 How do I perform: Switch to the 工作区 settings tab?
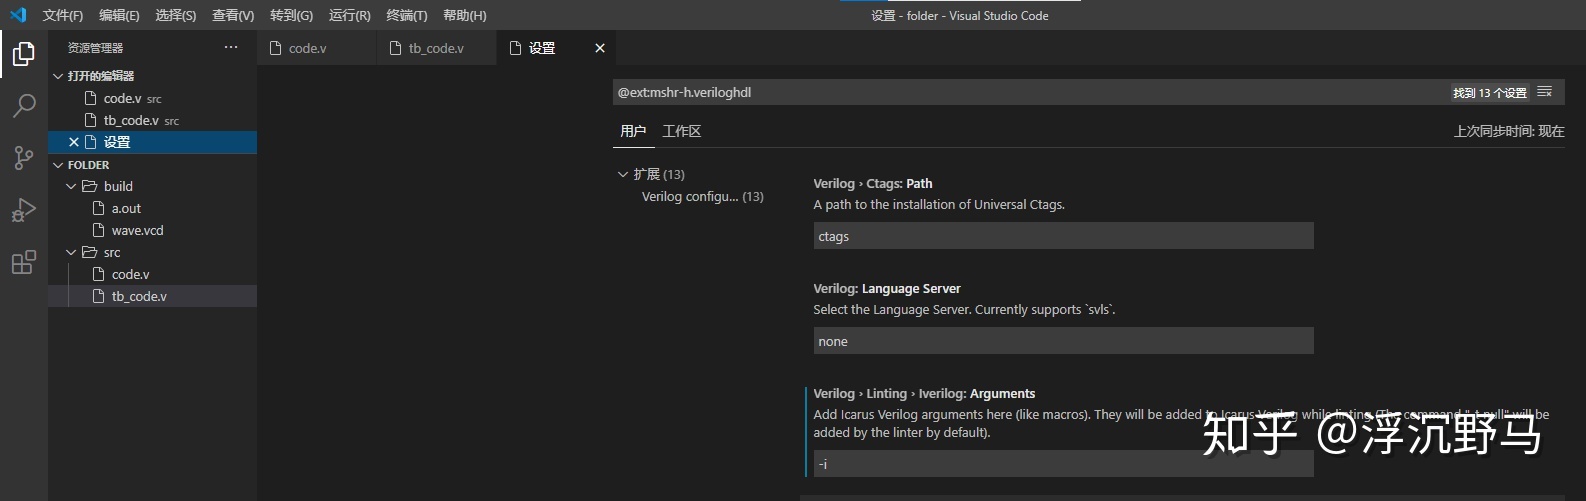click(682, 131)
